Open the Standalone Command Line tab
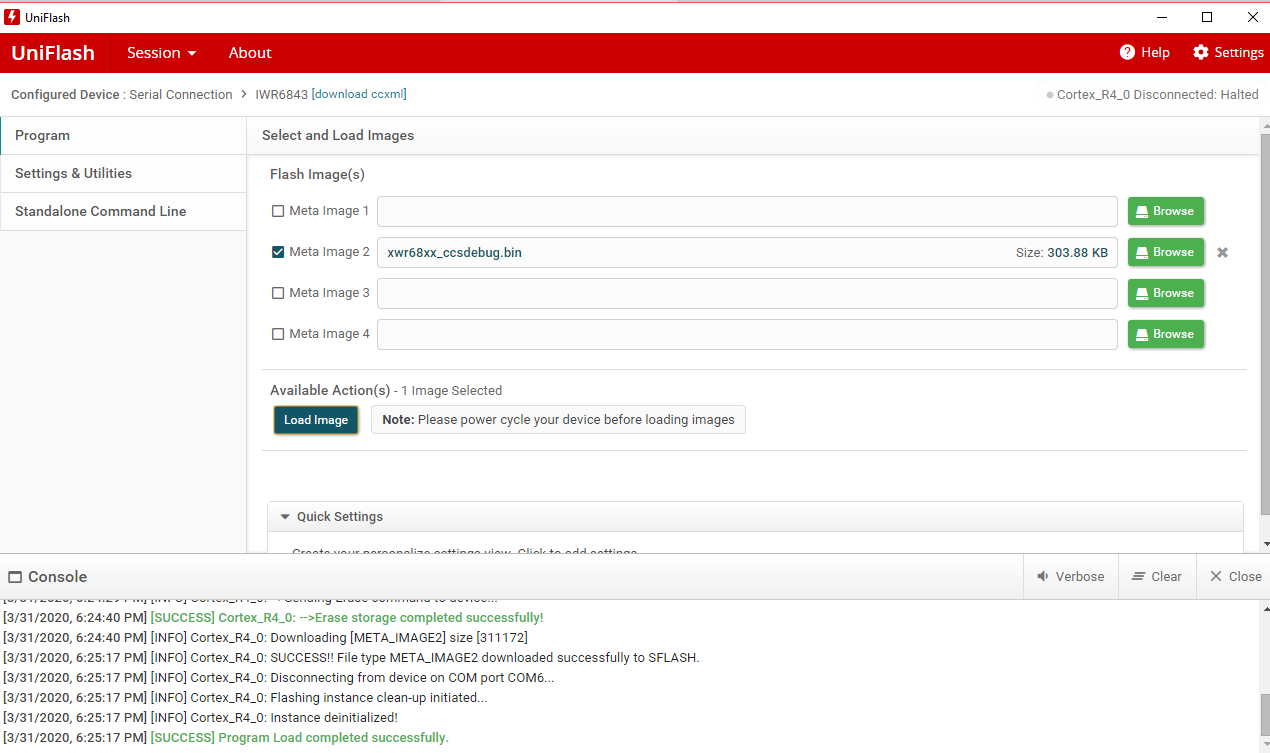Viewport: 1270px width, 753px height. point(123,211)
